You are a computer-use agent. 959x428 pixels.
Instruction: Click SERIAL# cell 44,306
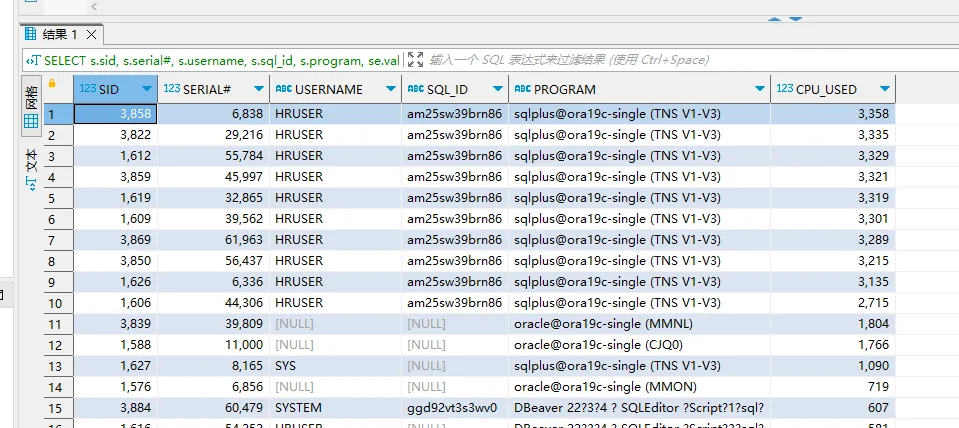tap(213, 303)
